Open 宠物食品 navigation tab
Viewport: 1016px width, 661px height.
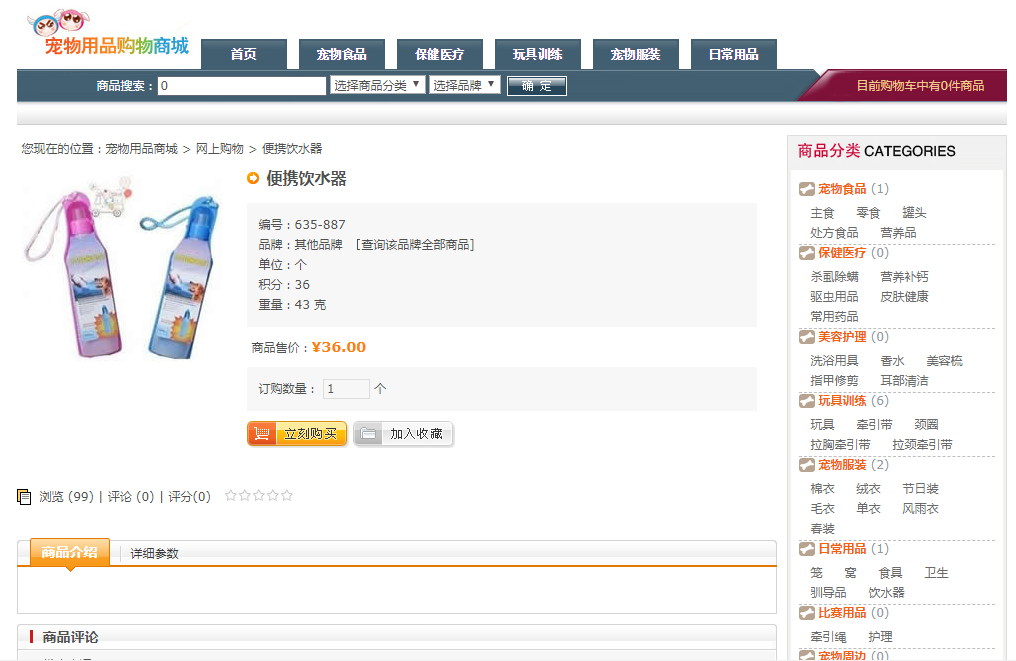(x=341, y=54)
